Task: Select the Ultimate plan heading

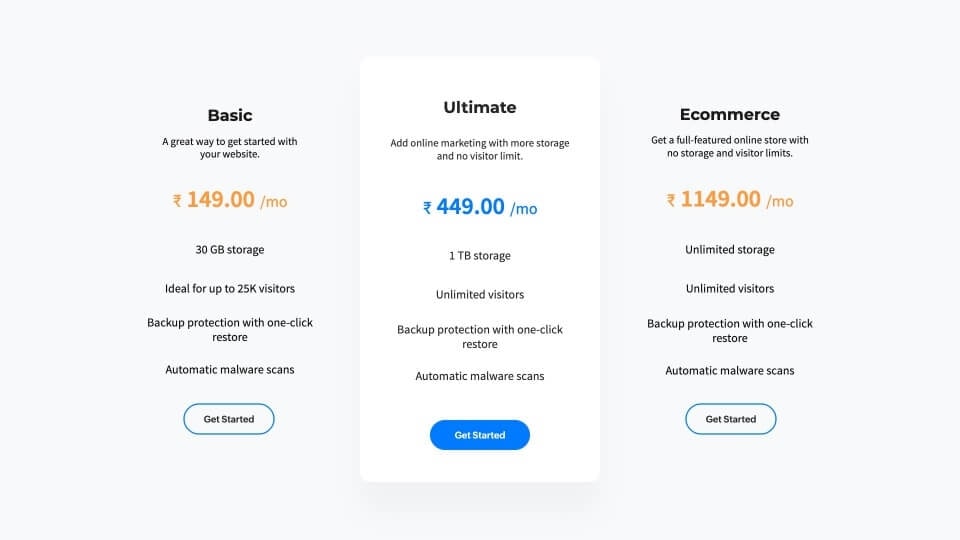Action: (x=479, y=107)
